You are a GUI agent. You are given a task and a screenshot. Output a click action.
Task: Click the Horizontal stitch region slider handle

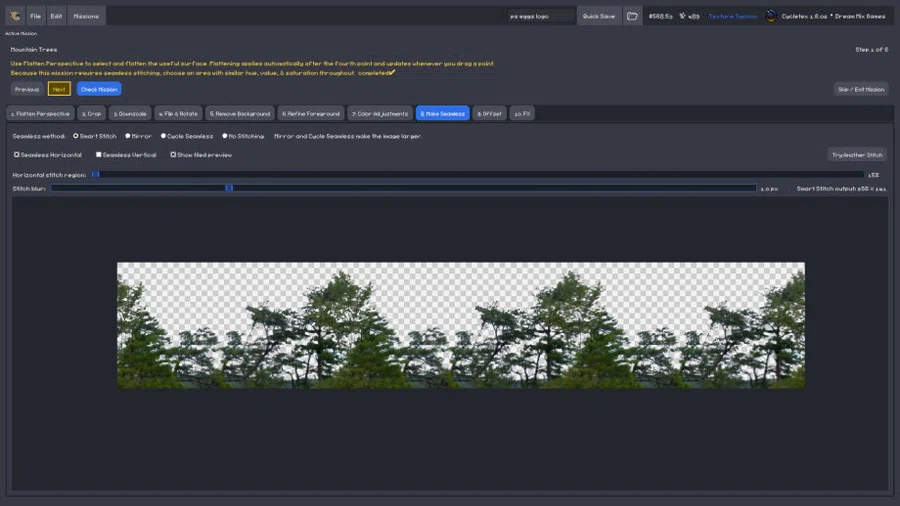coord(96,174)
